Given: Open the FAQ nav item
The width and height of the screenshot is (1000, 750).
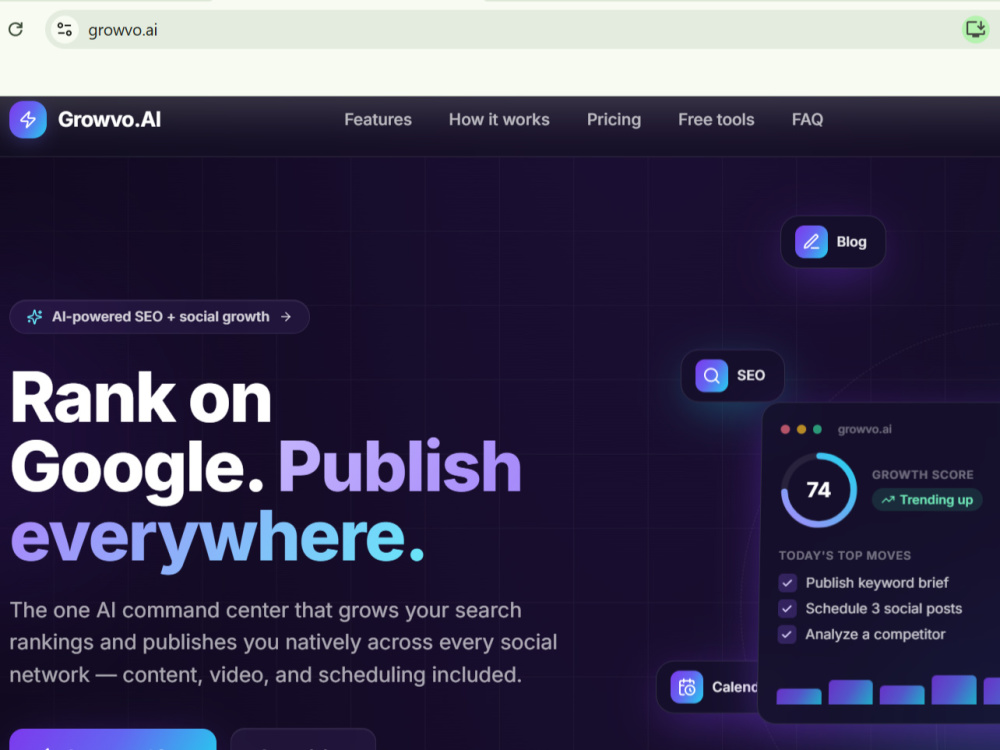Looking at the screenshot, I should [807, 120].
